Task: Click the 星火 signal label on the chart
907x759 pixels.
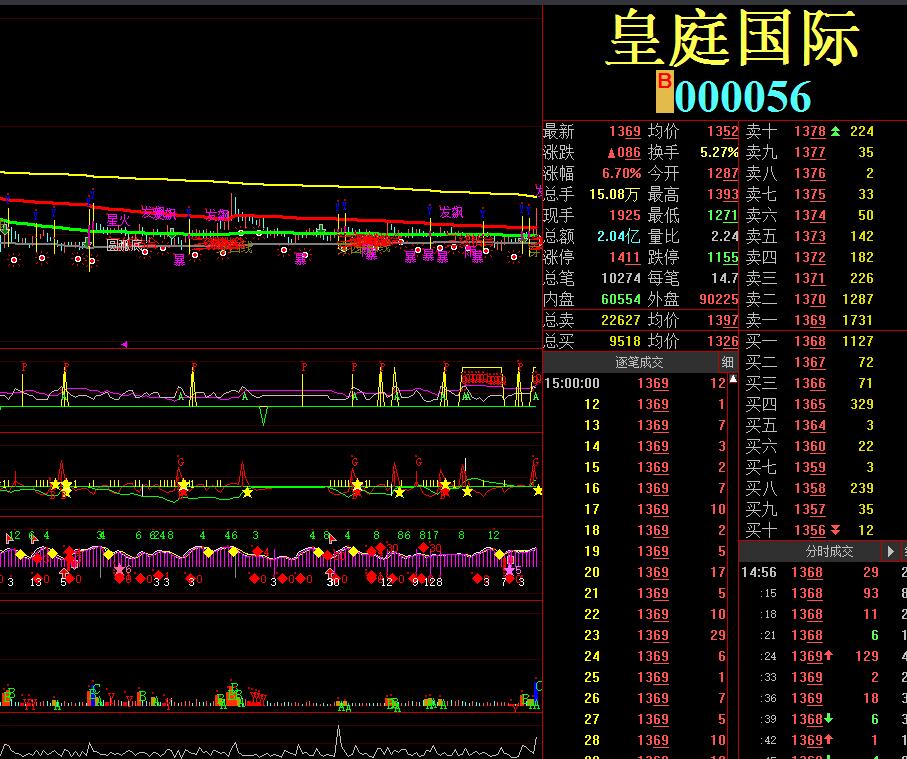Action: pyautogui.click(x=118, y=220)
